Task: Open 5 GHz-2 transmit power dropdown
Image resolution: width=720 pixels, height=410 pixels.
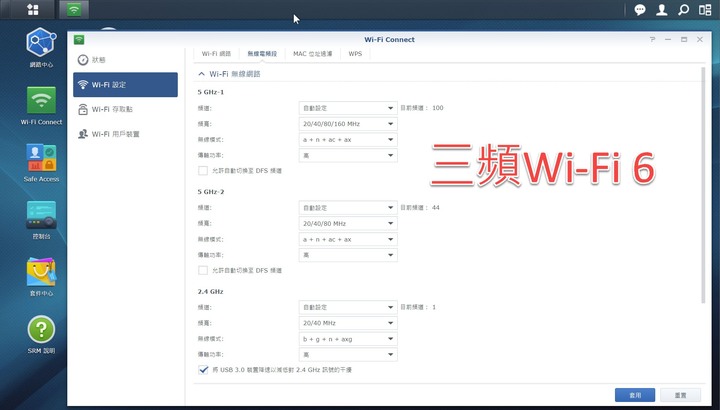Action: pyautogui.click(x=348, y=255)
